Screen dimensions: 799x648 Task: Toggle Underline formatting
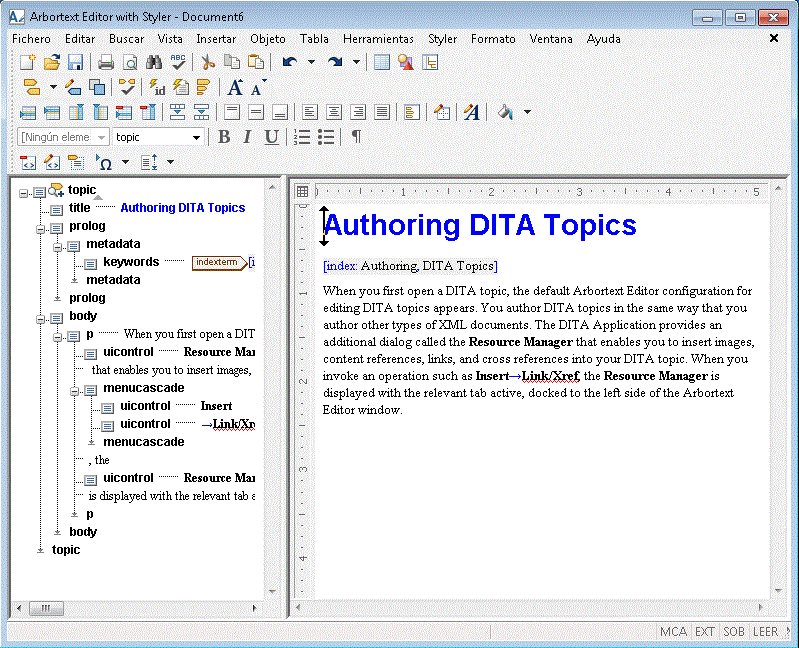[x=271, y=137]
